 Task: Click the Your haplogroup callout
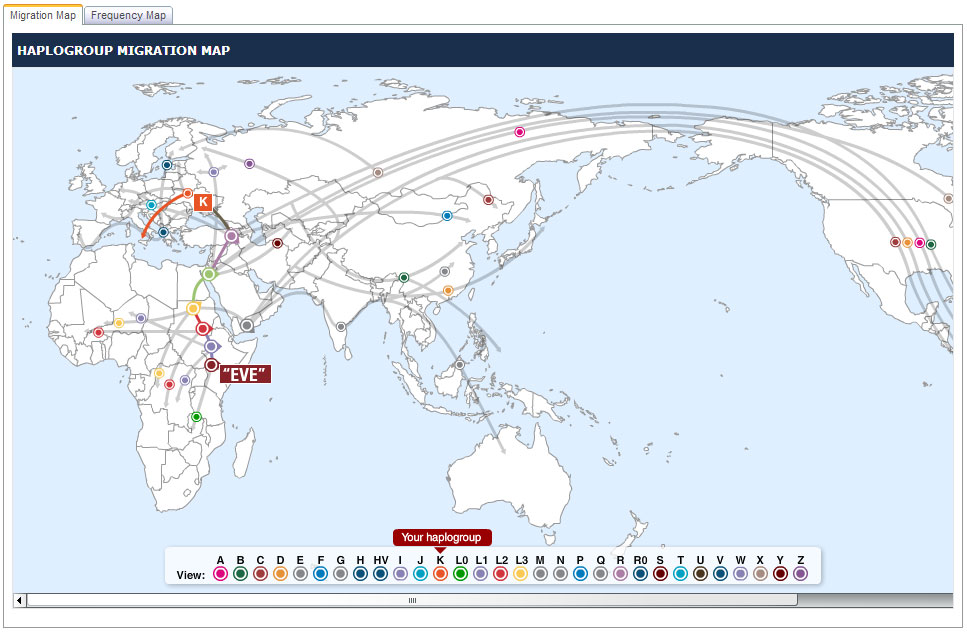pos(441,537)
